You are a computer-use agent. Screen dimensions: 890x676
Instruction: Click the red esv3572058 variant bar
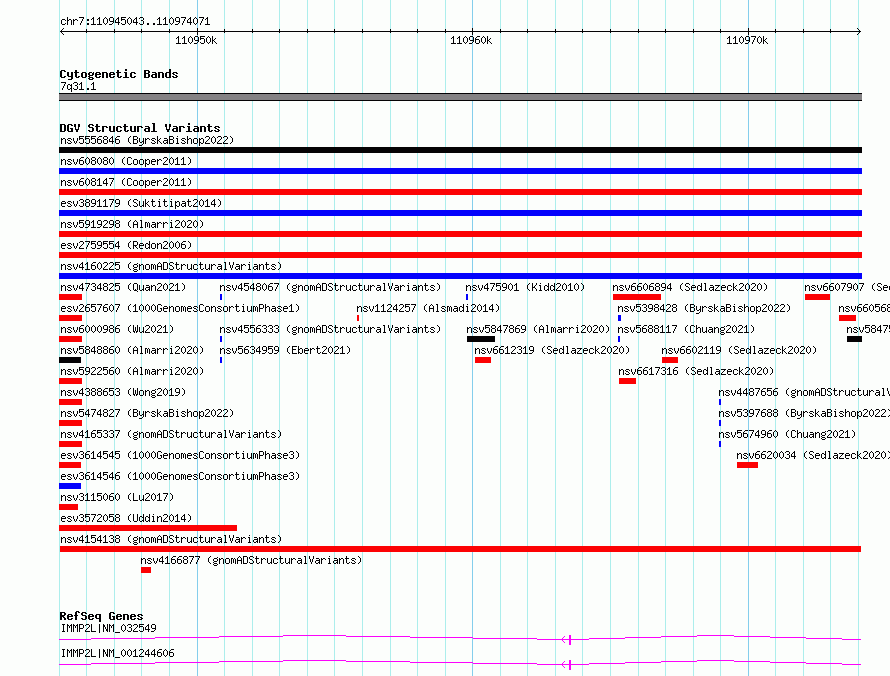coord(148,528)
